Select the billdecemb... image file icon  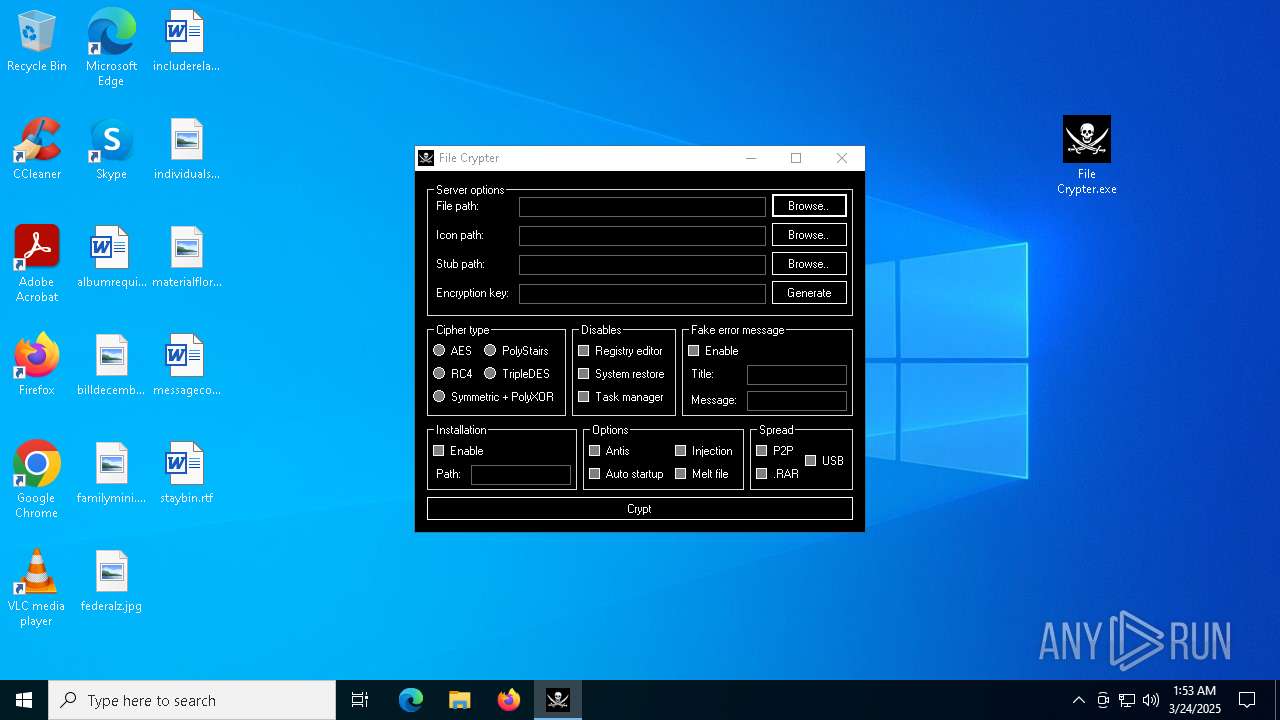(x=111, y=365)
